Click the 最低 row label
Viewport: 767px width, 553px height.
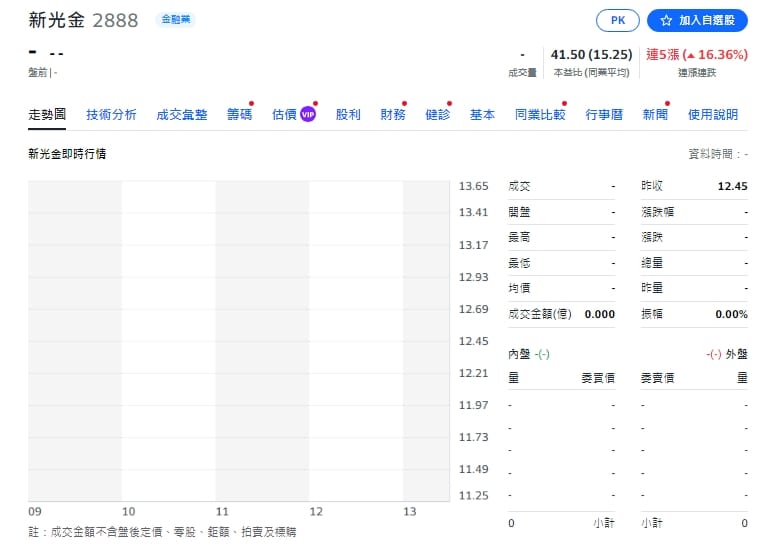click(519, 263)
